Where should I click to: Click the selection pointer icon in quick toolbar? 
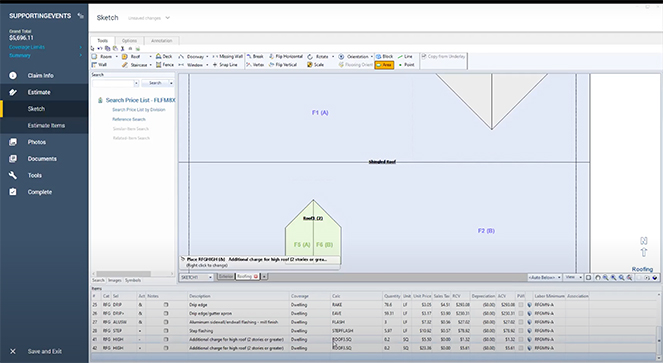[93, 48]
